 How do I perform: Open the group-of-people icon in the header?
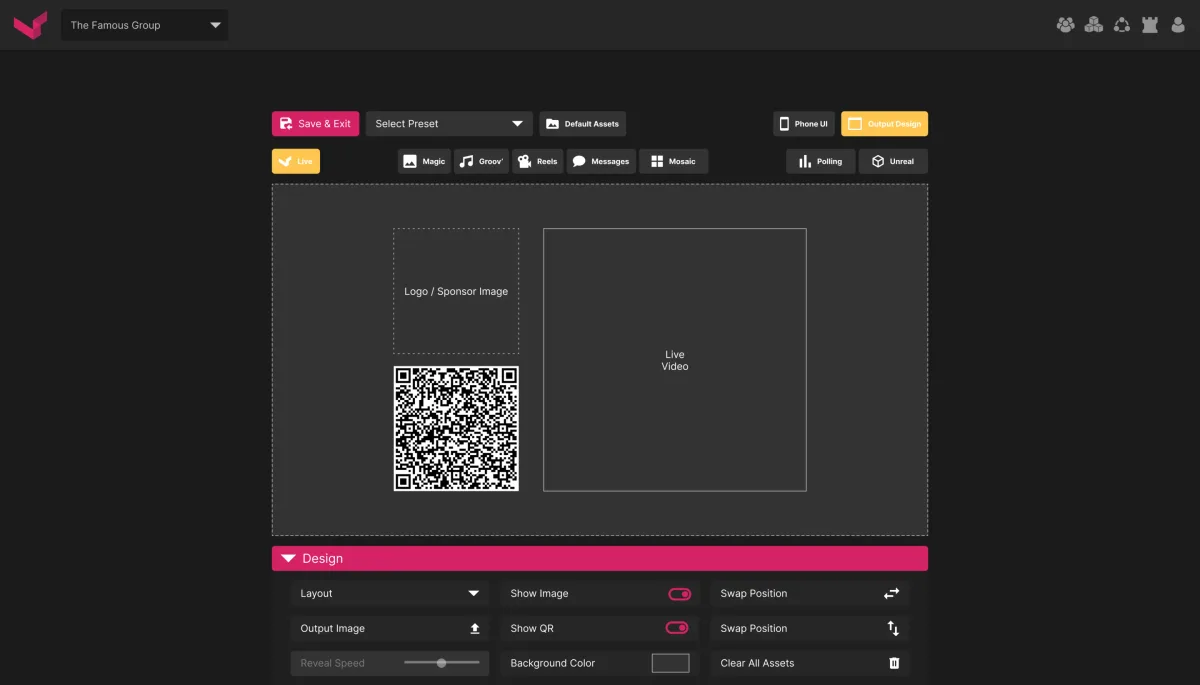(1066, 25)
